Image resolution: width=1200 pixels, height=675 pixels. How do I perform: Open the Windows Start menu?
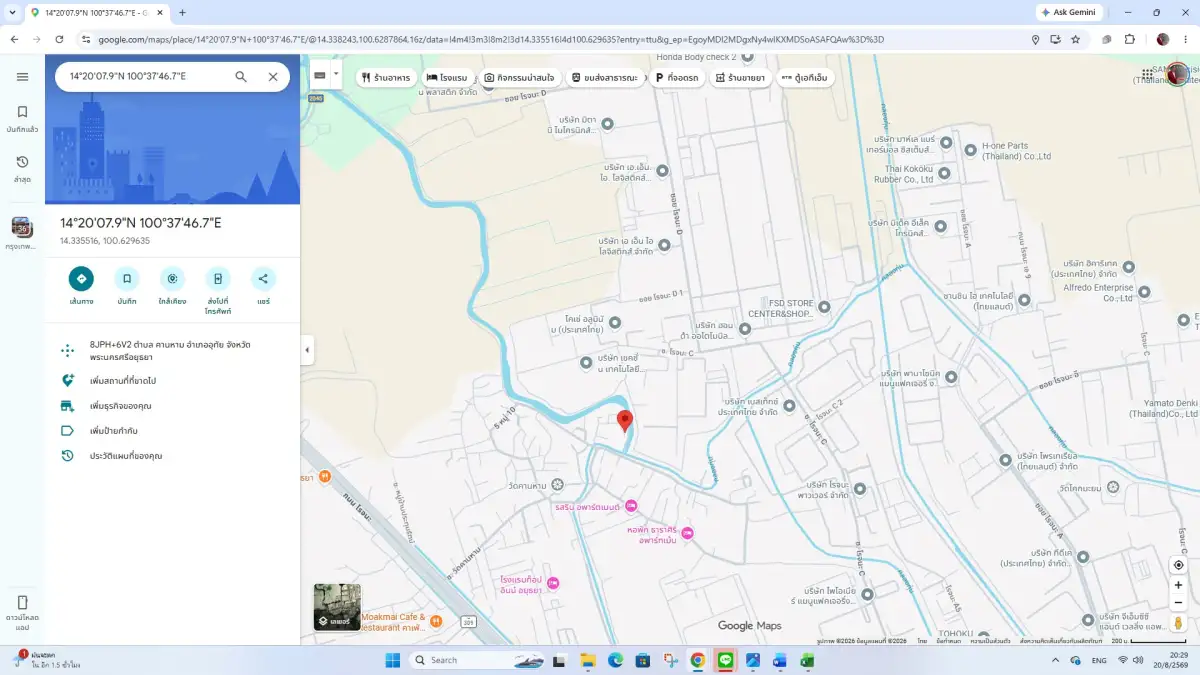point(392,660)
